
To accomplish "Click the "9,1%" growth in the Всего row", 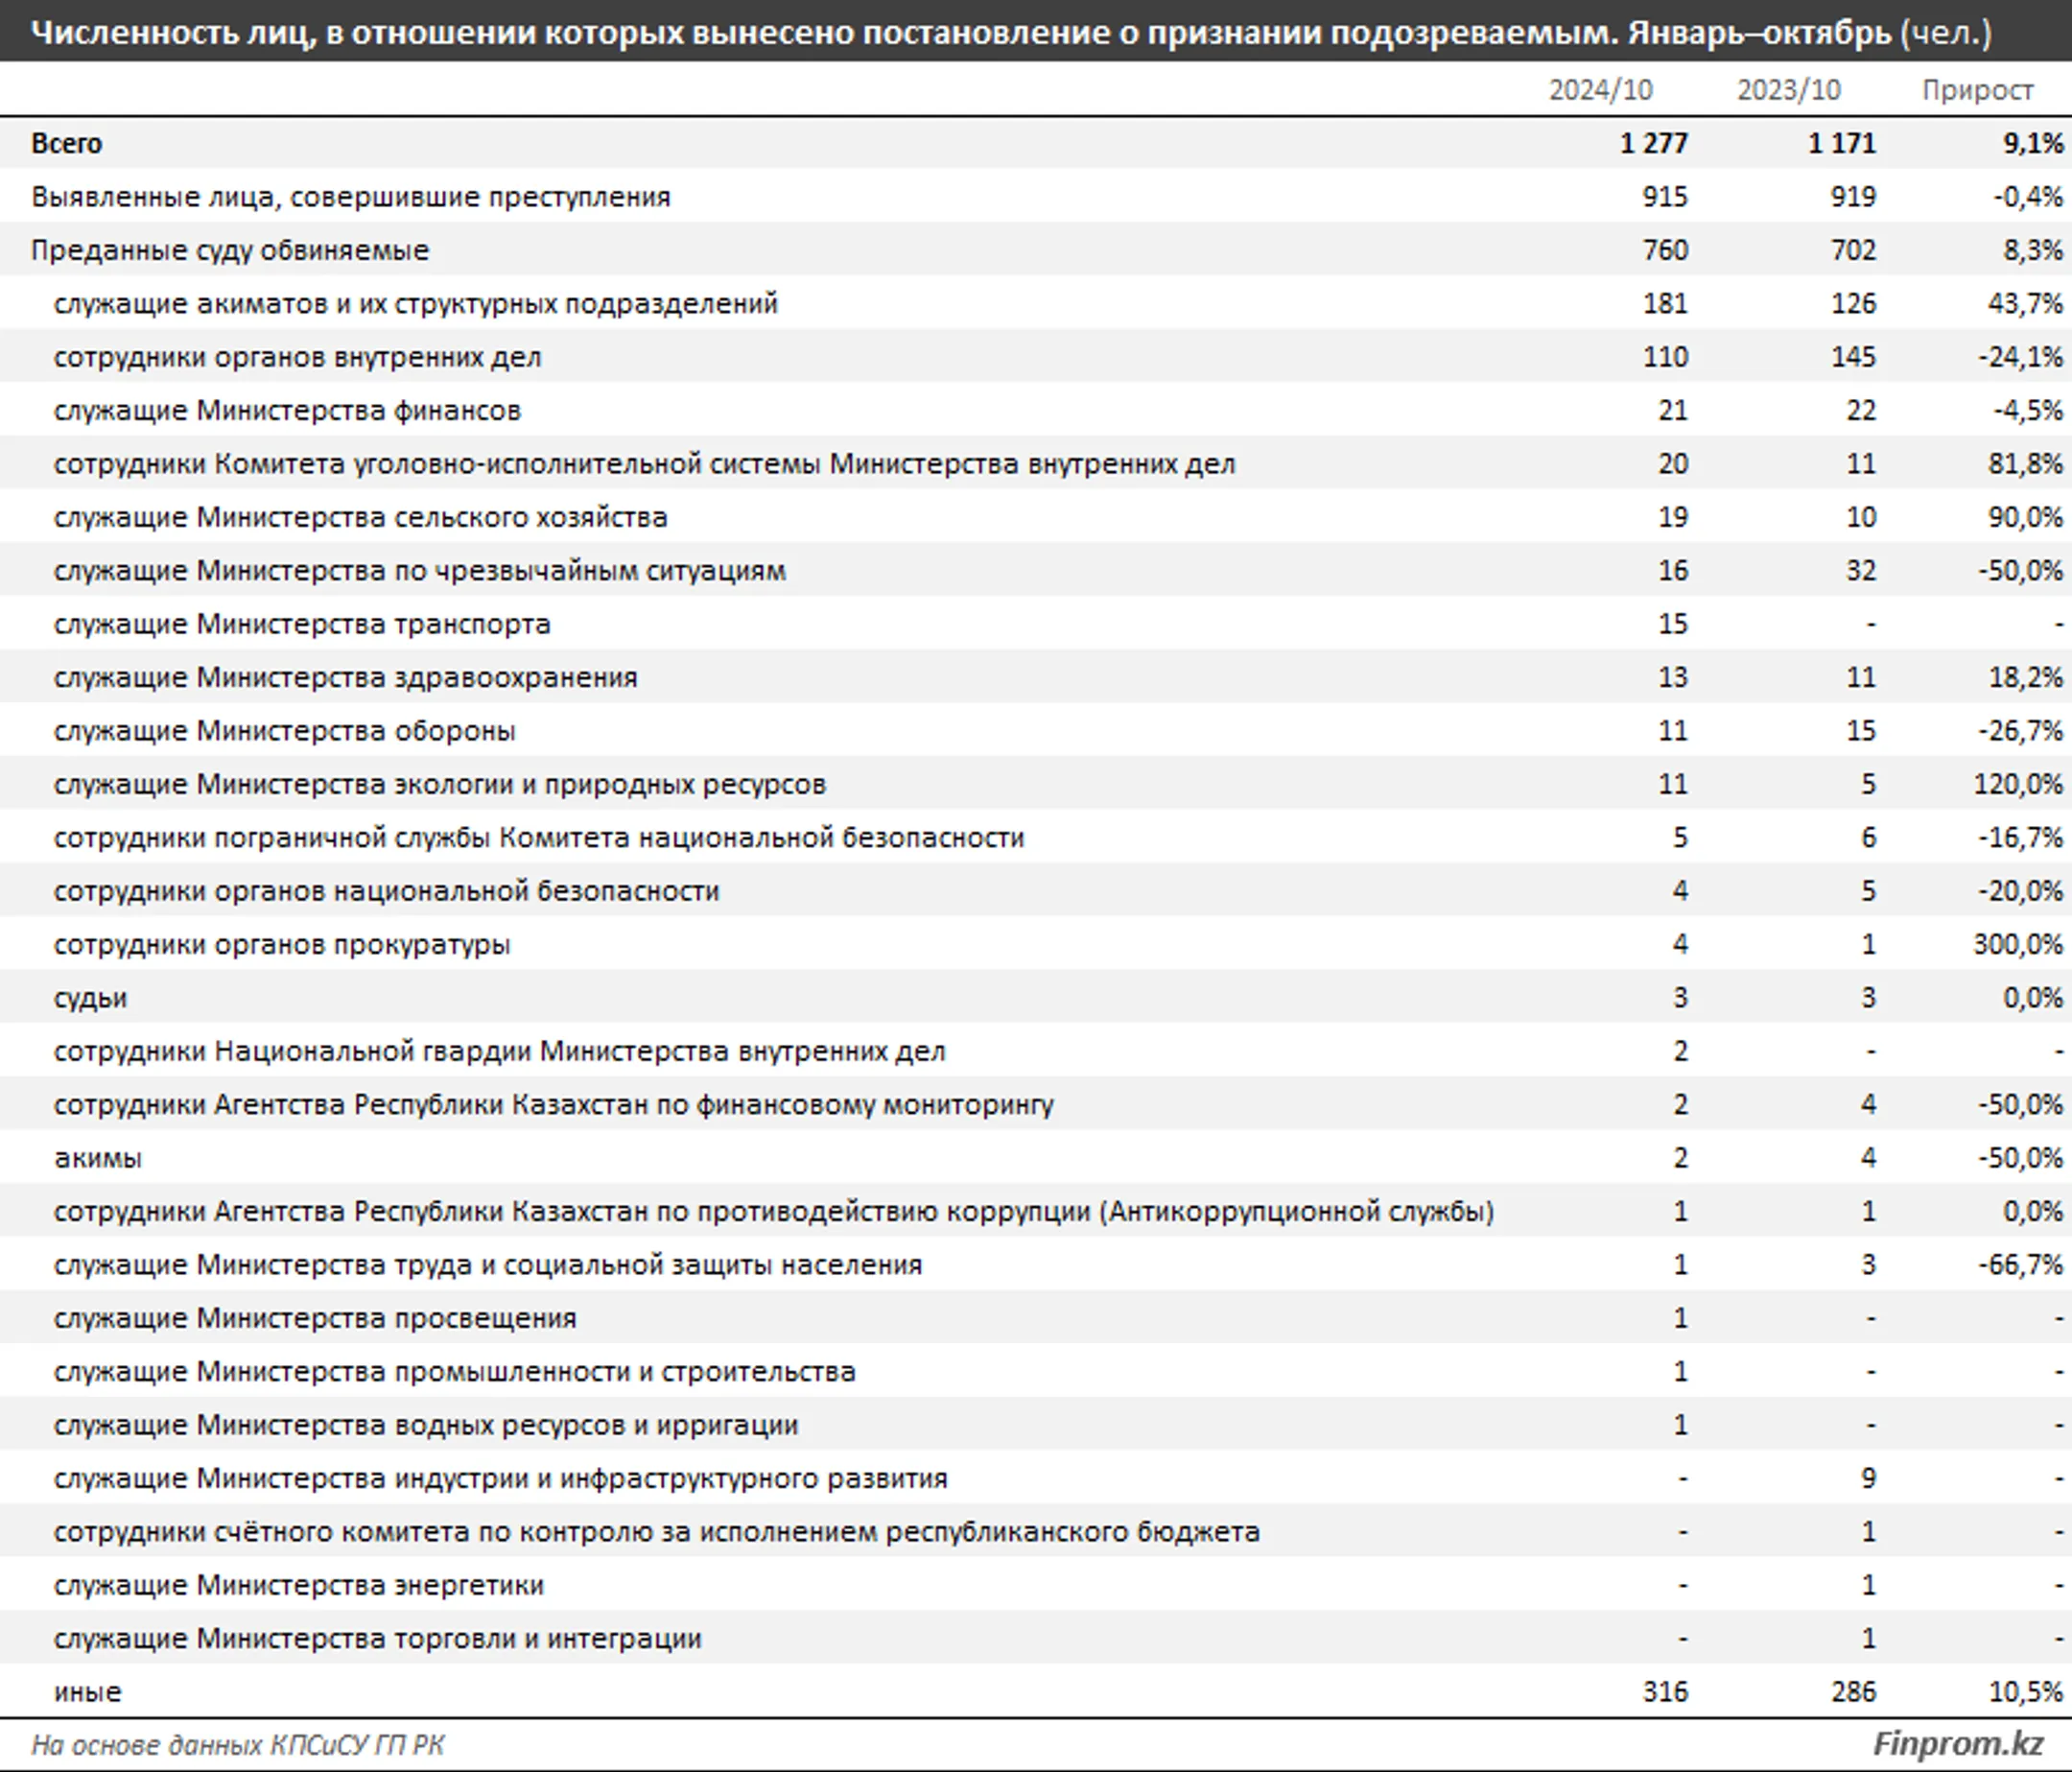I will pyautogui.click(x=2032, y=144).
